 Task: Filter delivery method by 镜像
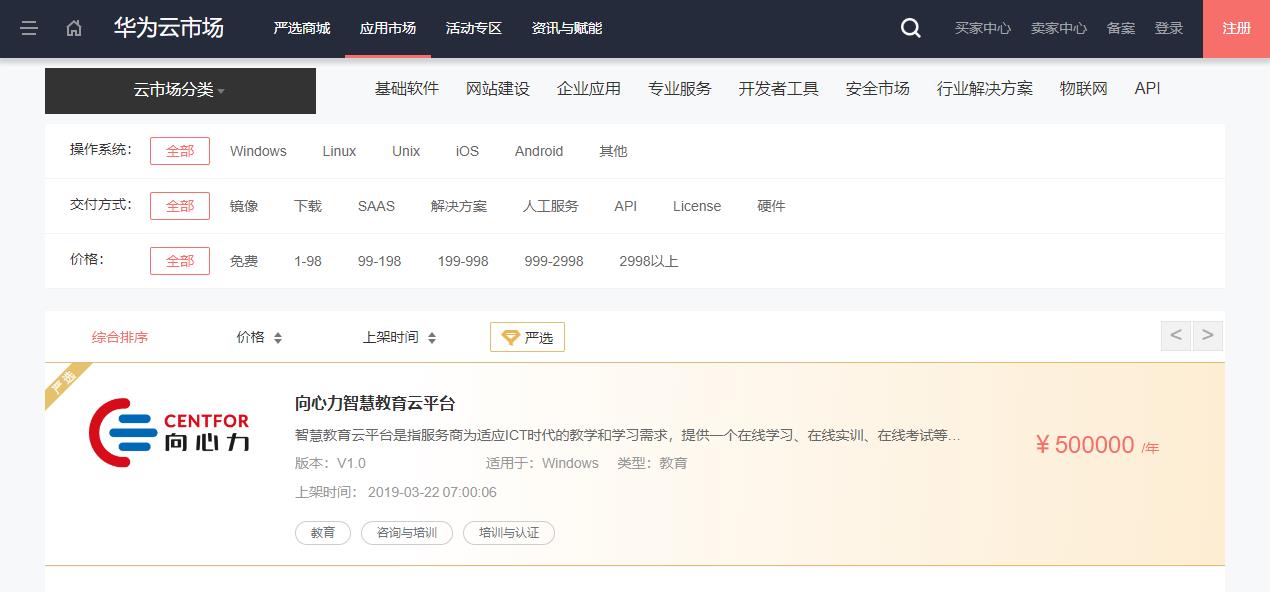244,206
